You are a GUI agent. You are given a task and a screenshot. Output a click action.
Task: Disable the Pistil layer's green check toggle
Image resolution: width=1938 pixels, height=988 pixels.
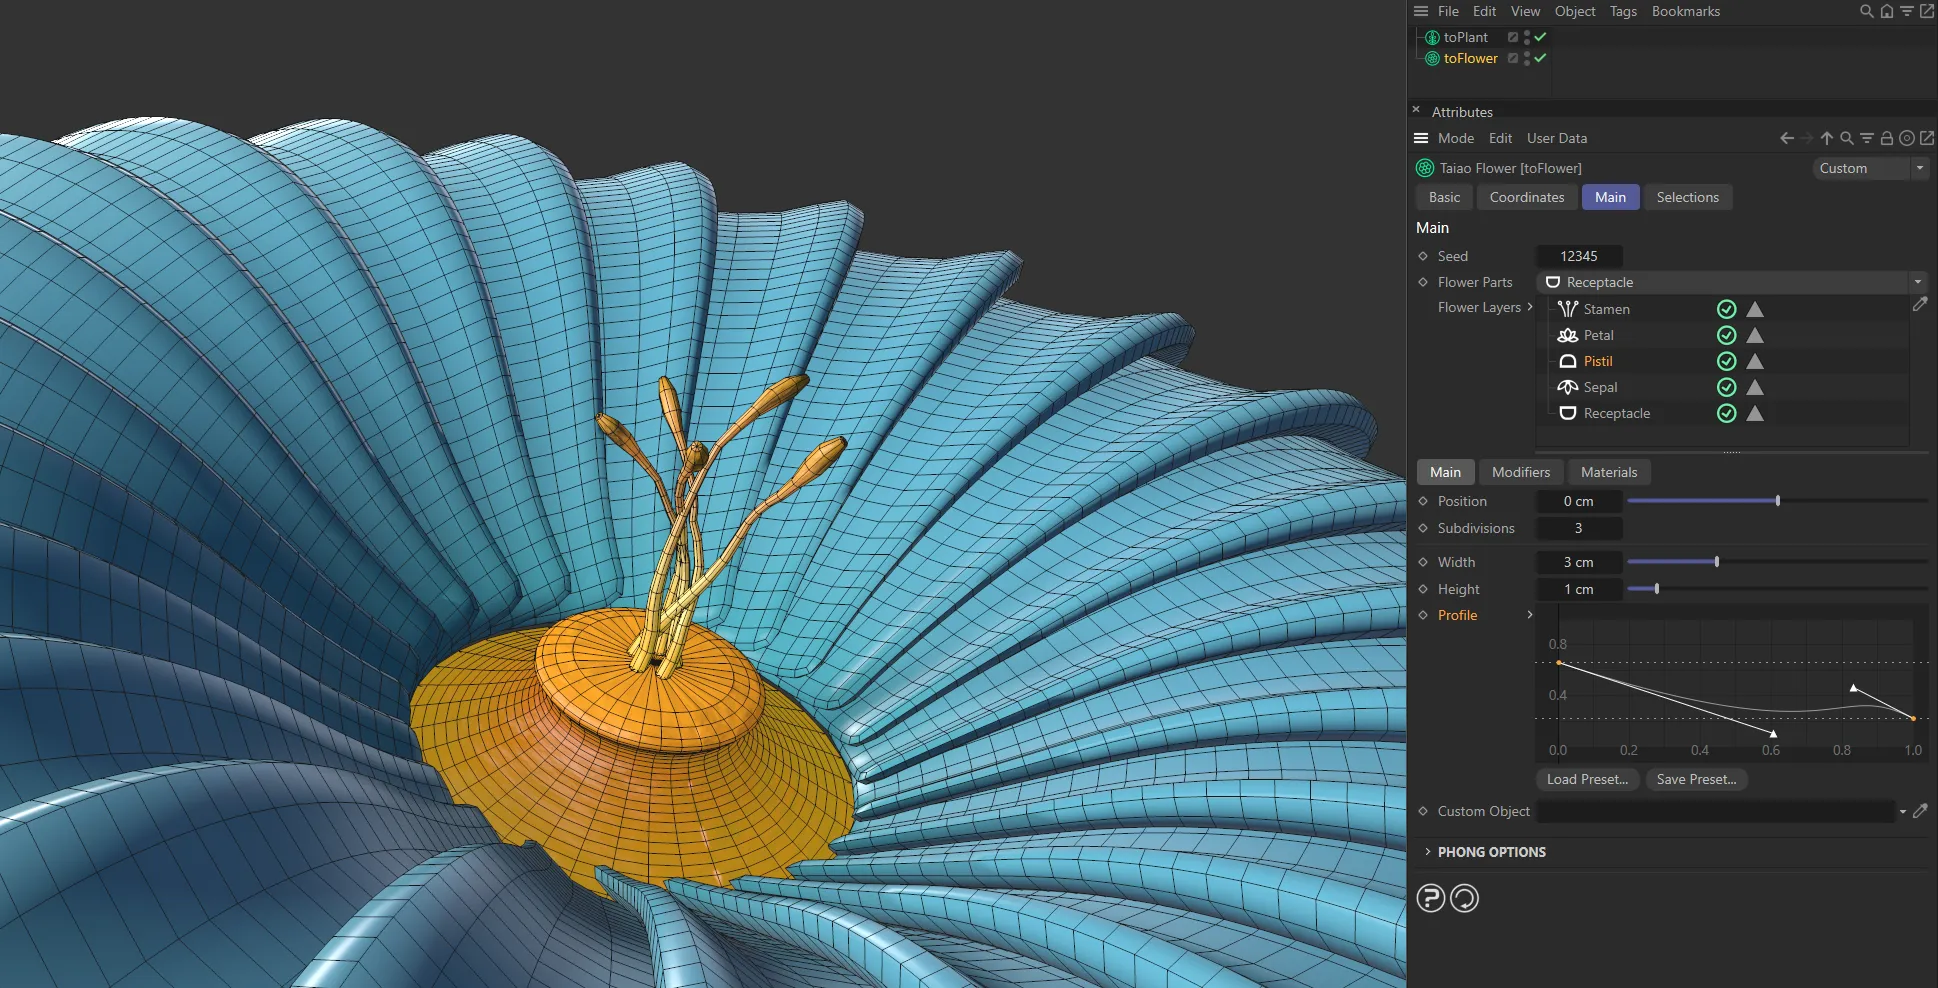click(1727, 361)
